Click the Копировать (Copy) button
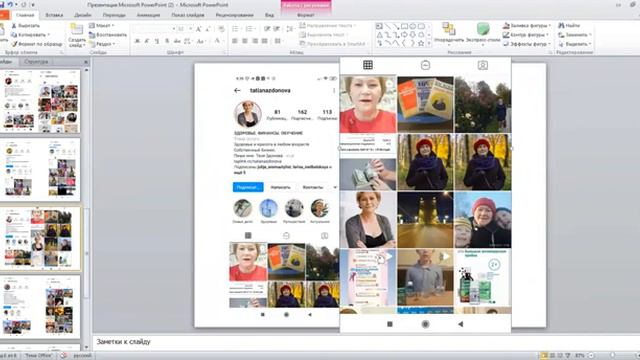The width and height of the screenshot is (640, 360). (x=31, y=35)
